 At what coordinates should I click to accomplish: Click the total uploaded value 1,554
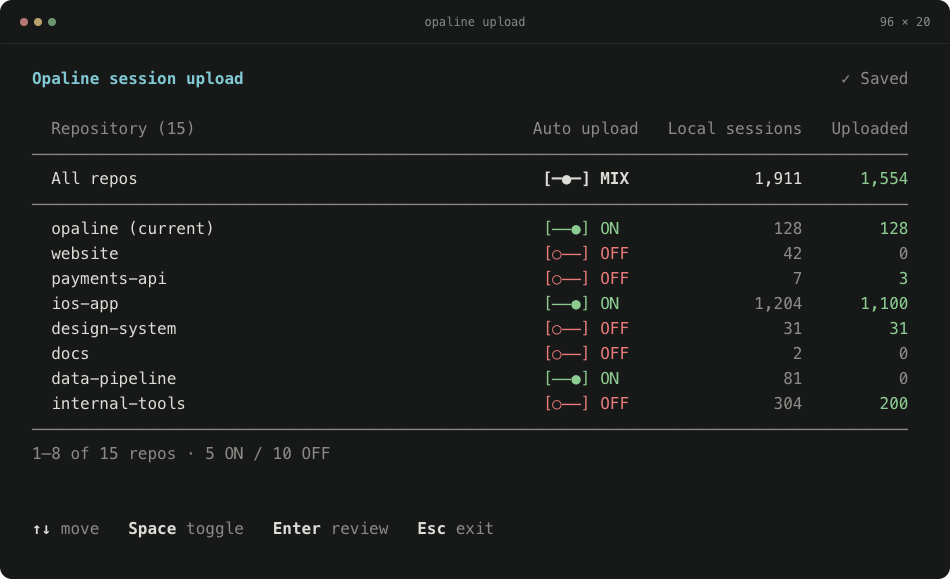click(x=884, y=179)
